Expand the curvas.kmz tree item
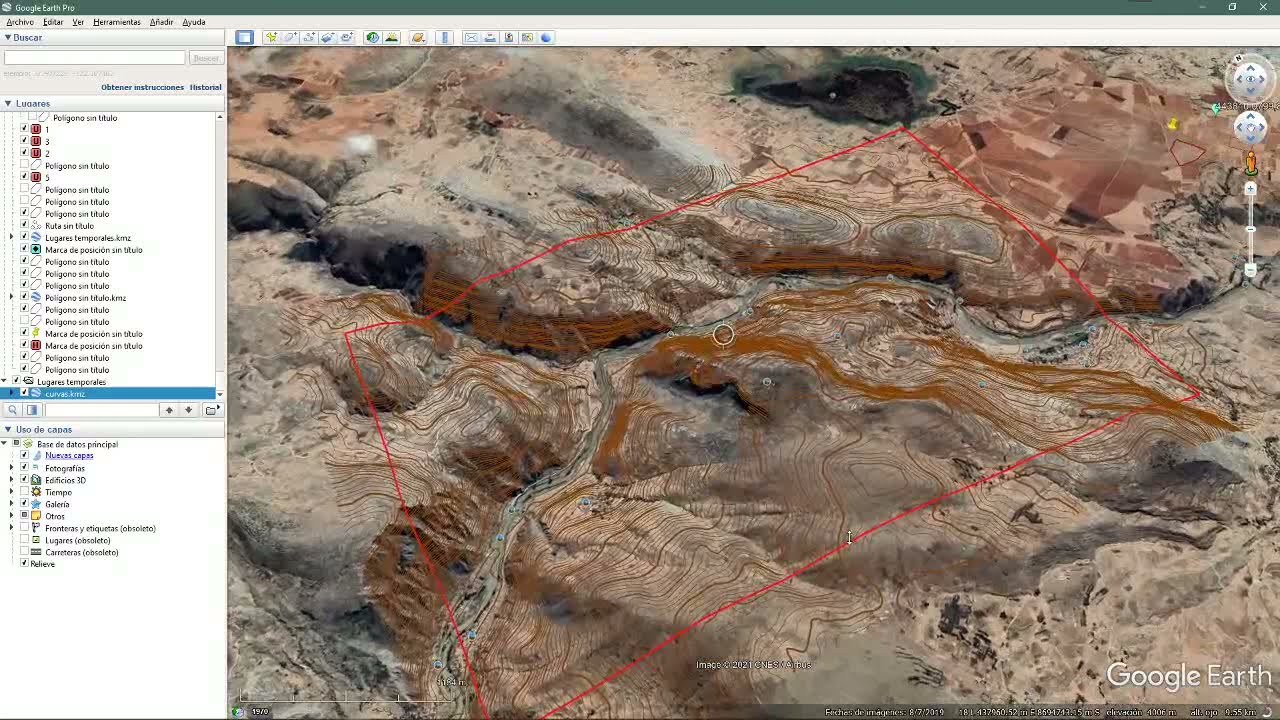The width and height of the screenshot is (1280, 720). [x=12, y=394]
